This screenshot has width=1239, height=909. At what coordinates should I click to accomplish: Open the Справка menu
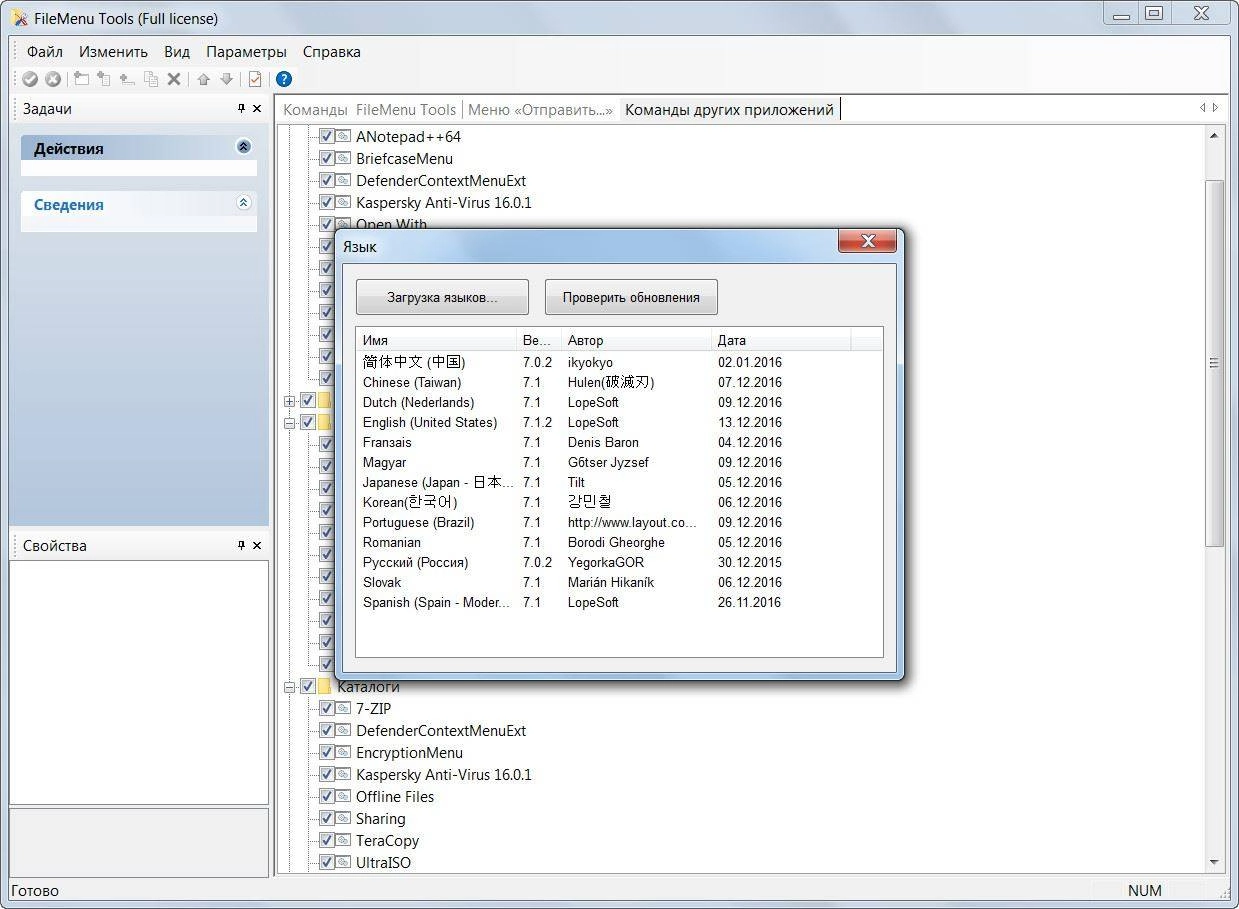(x=332, y=52)
